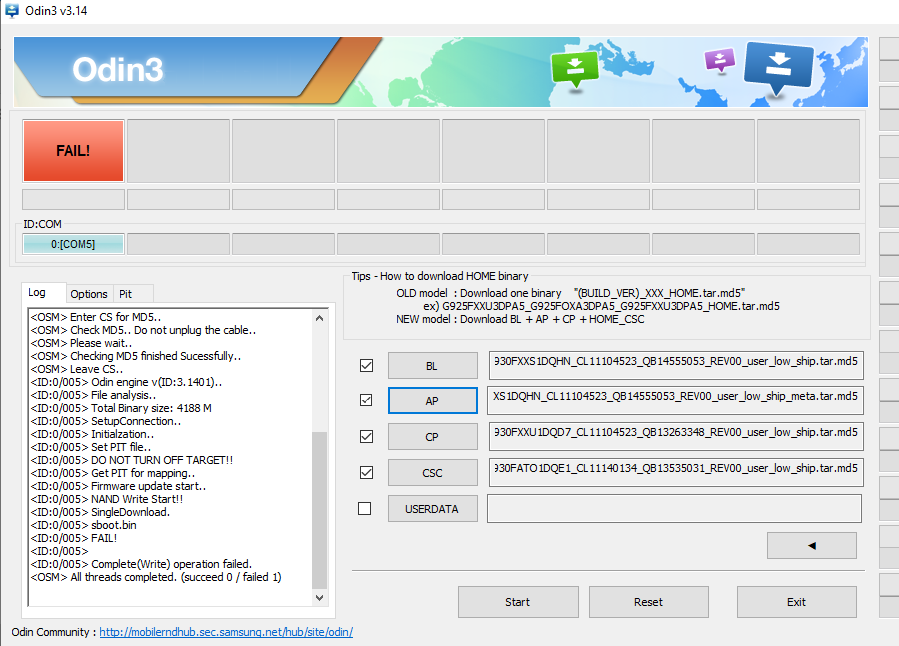Uncheck the BL checkbox
Screen dimensions: 899x646
pos(366,365)
